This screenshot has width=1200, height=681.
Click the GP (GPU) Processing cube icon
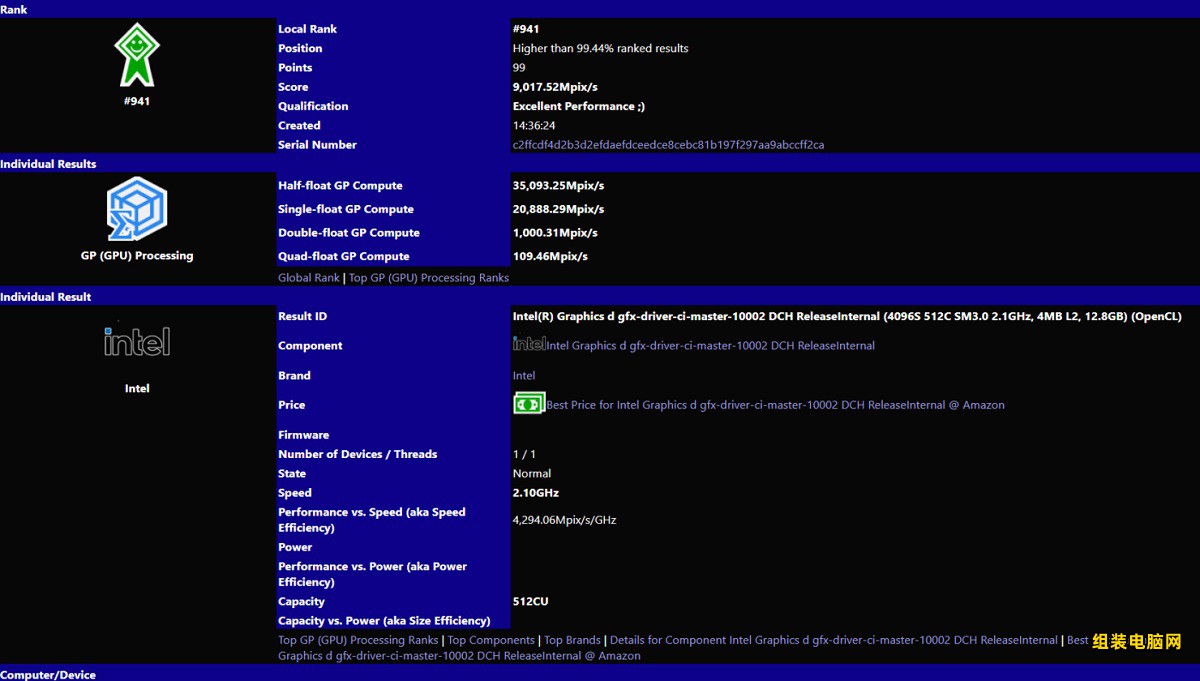click(137, 209)
